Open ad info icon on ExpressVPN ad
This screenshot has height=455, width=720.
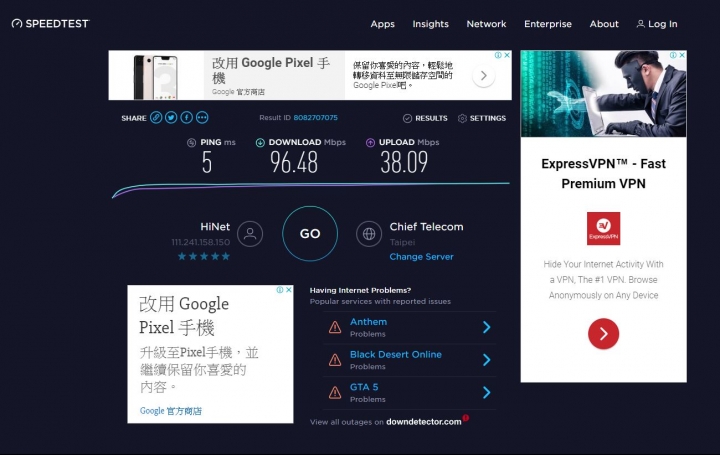click(x=673, y=55)
